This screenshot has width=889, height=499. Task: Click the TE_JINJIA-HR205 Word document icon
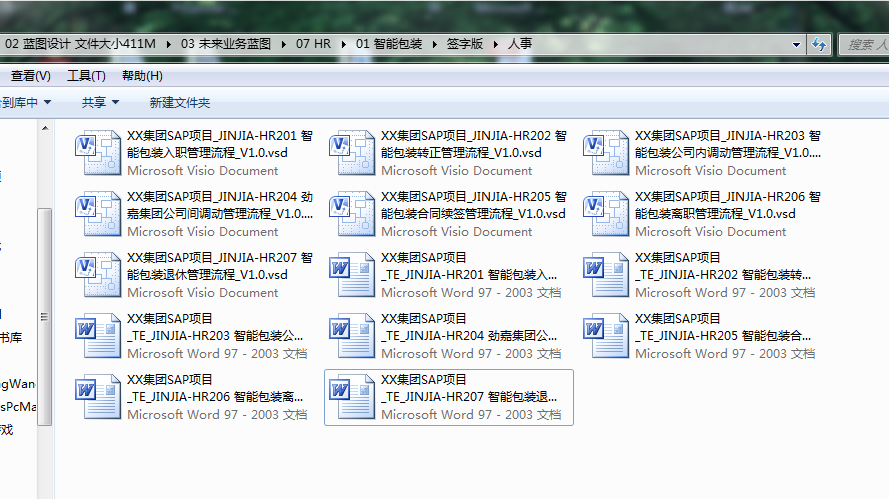606,336
